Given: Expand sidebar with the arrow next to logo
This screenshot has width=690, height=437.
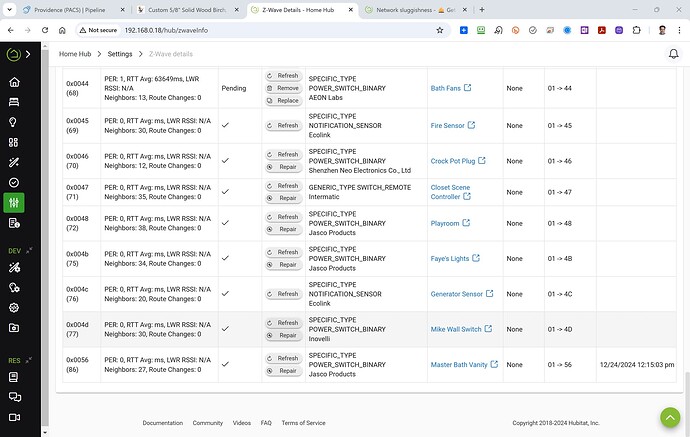Looking at the screenshot, I should coord(28,54).
